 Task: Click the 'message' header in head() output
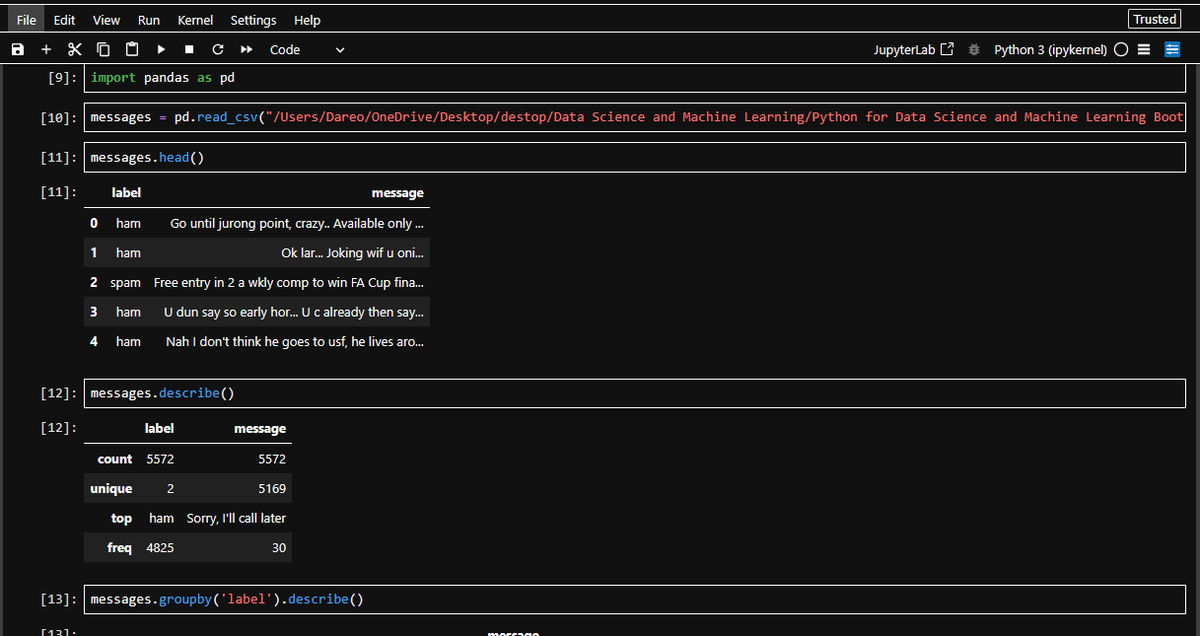point(397,193)
